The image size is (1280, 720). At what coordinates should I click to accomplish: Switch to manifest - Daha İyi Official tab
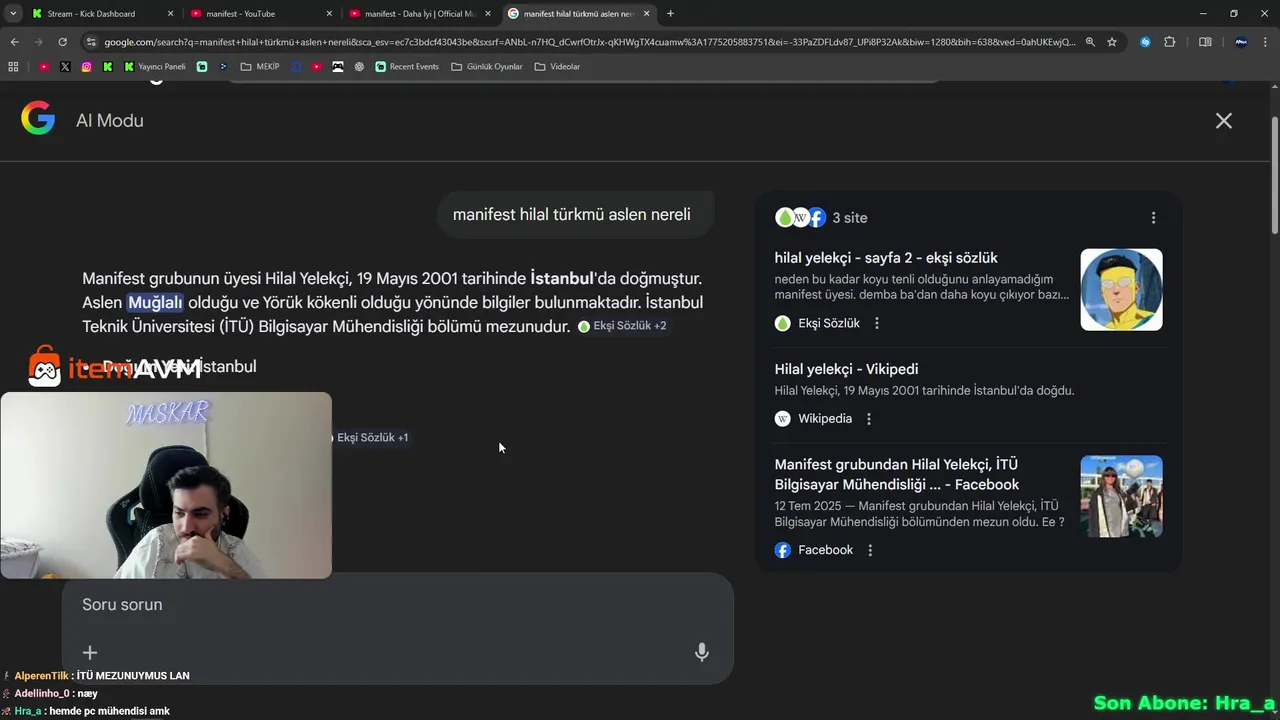419,13
